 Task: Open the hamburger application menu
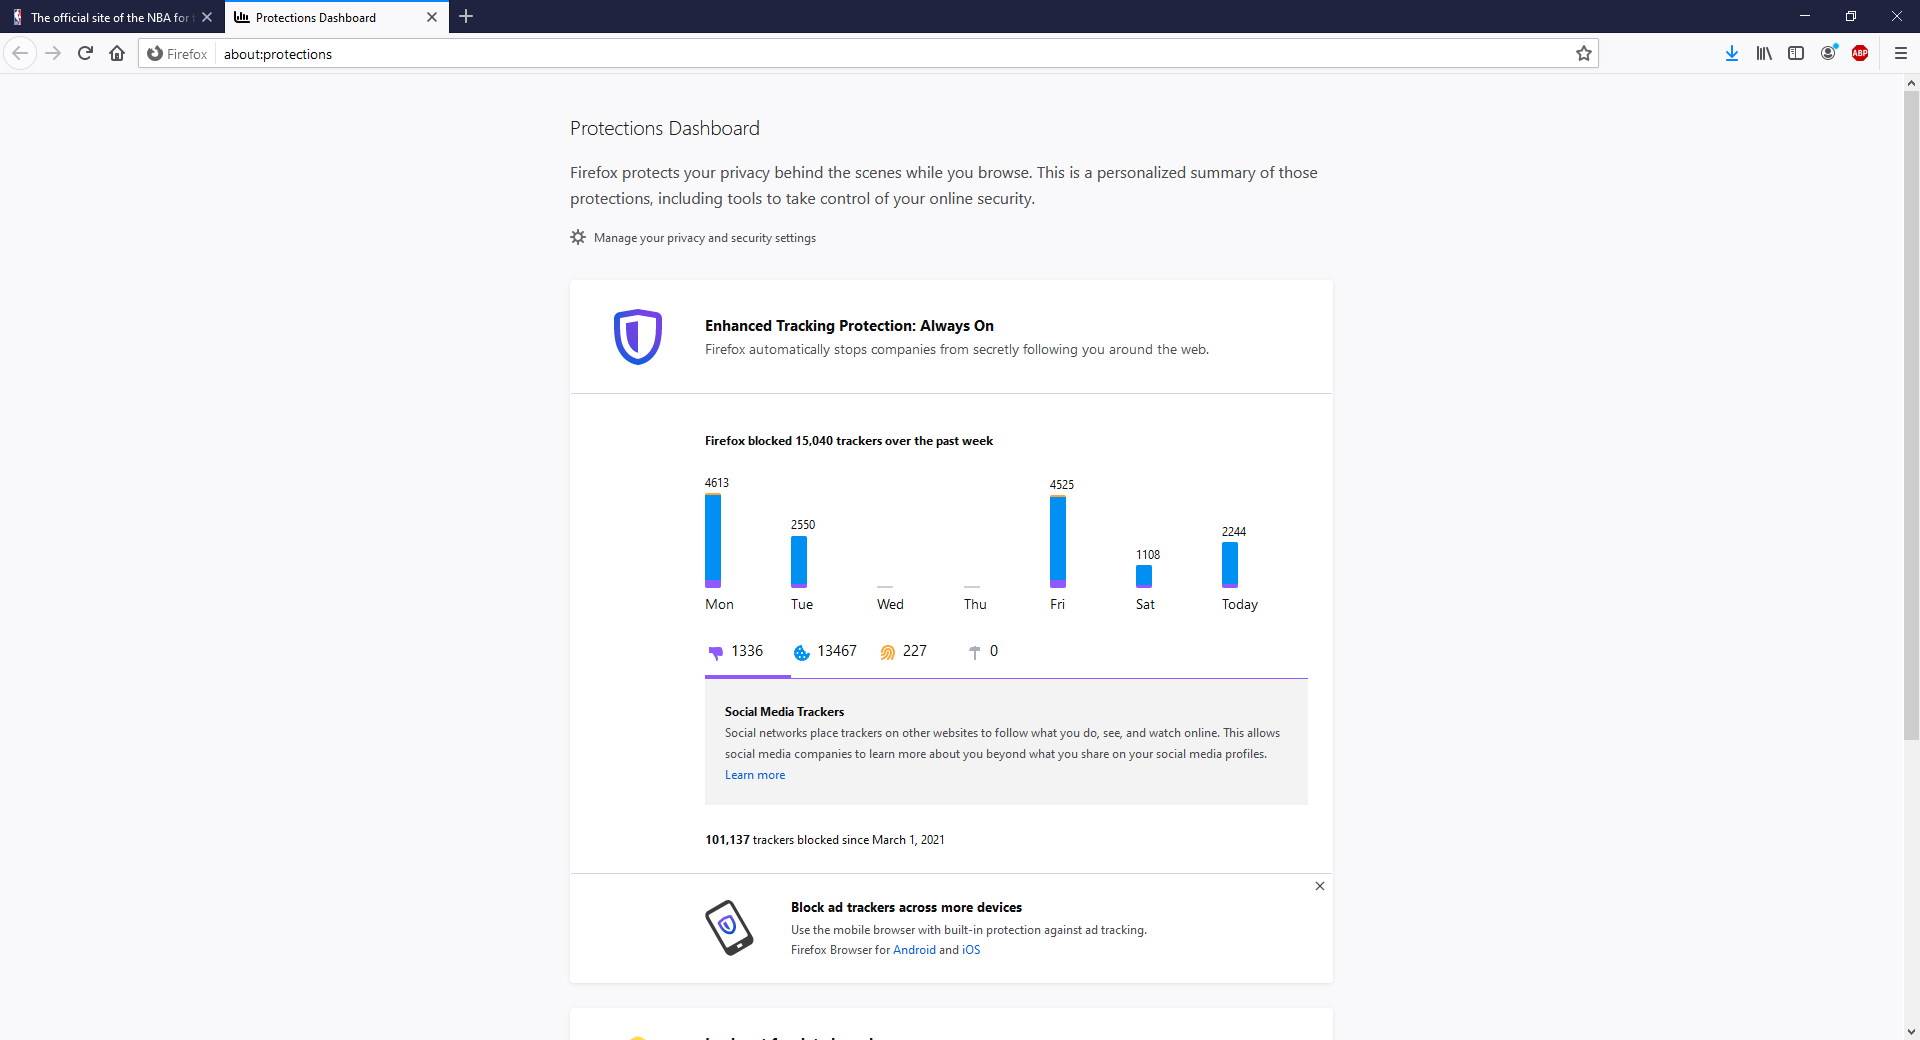tap(1901, 54)
